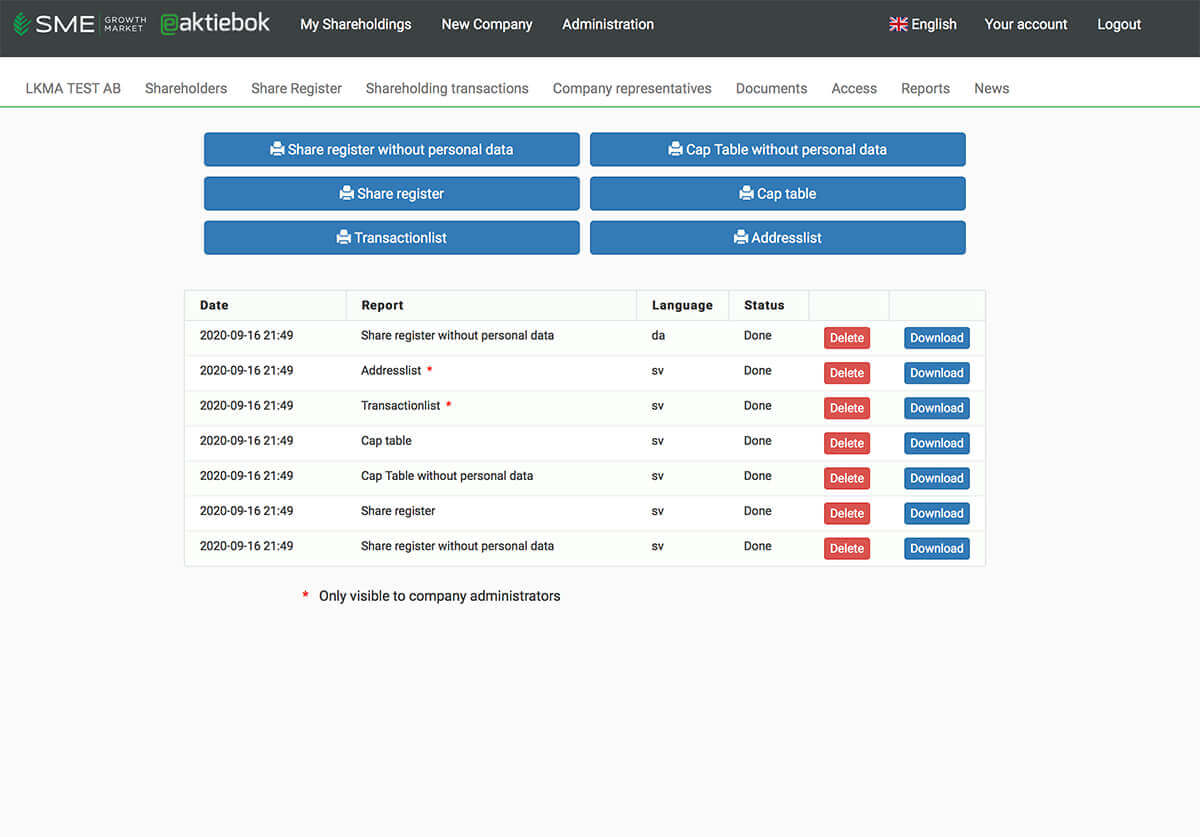Open the News tab
Image resolution: width=1200 pixels, height=837 pixels.
[x=991, y=88]
